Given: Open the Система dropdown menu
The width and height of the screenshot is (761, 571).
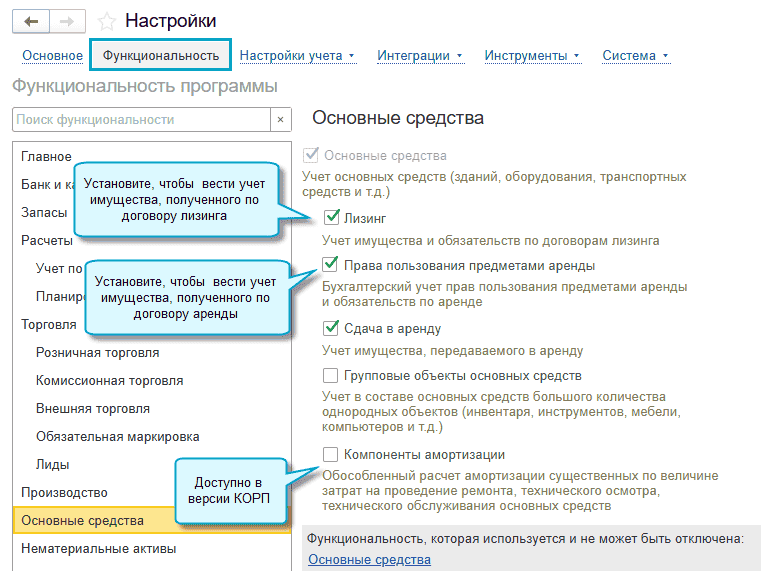Looking at the screenshot, I should tap(635, 56).
